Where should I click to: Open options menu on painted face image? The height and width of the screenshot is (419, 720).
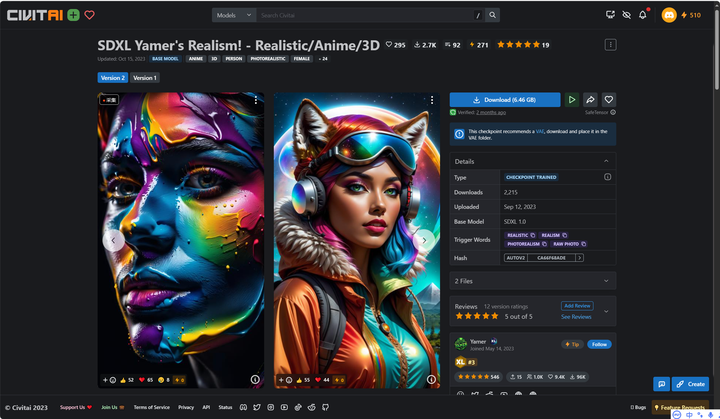[x=256, y=100]
